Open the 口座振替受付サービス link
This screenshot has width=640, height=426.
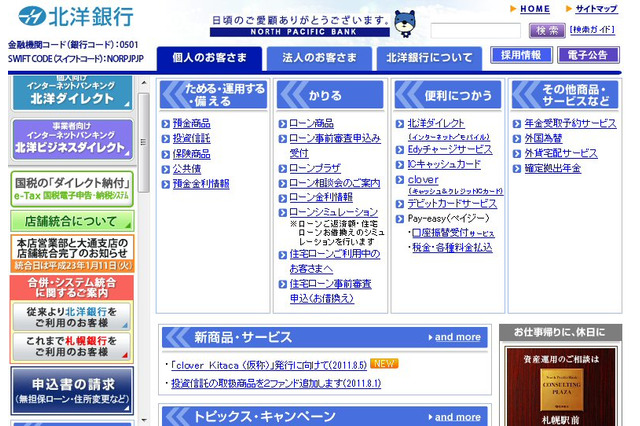453,233
